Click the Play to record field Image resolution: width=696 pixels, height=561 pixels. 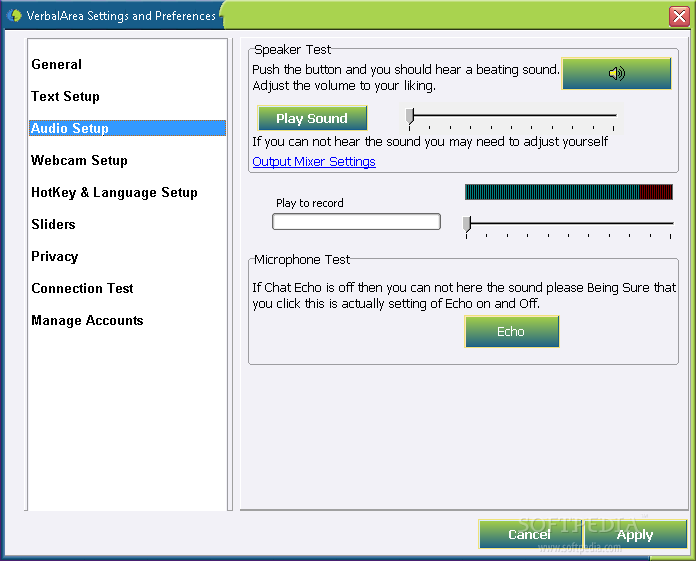coord(356,221)
